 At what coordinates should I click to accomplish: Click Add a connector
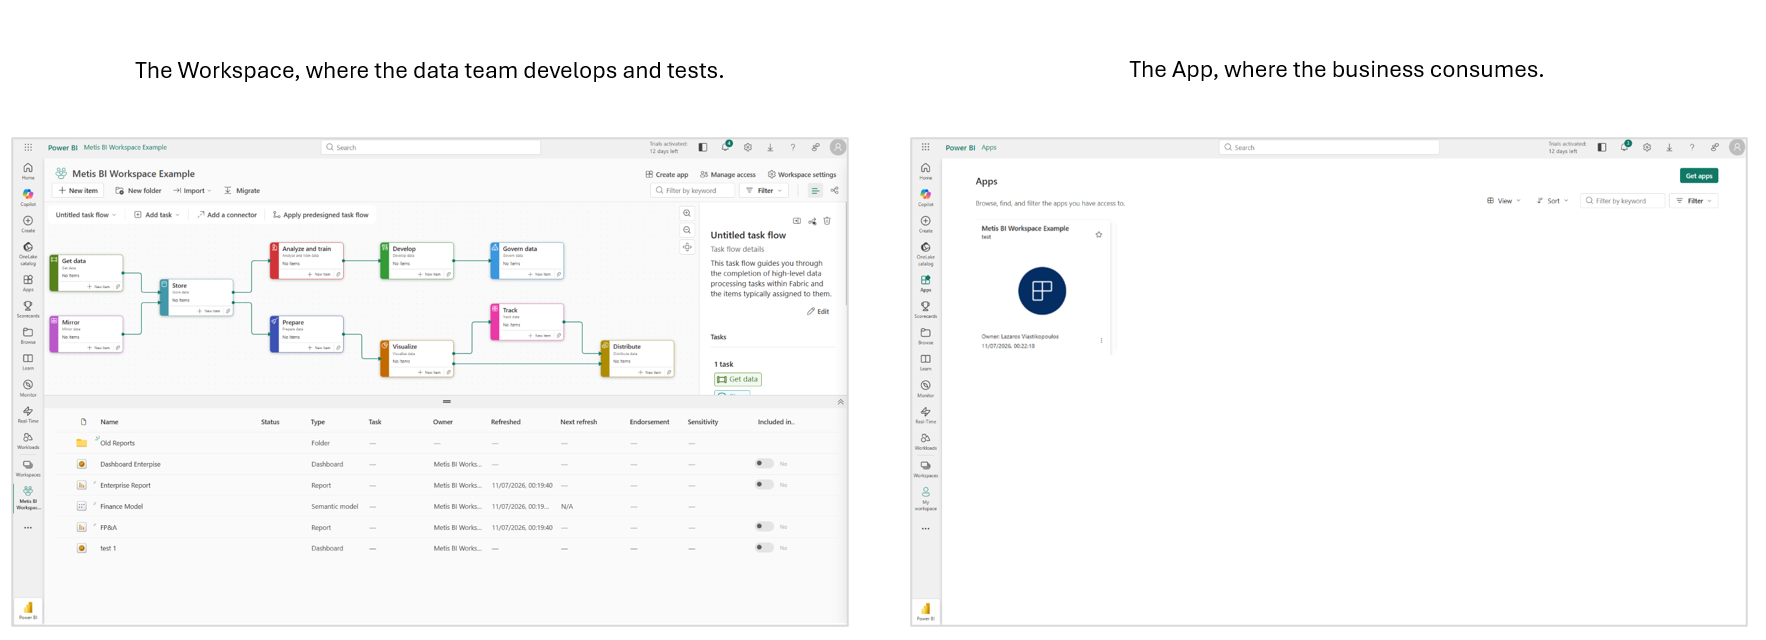click(x=227, y=215)
